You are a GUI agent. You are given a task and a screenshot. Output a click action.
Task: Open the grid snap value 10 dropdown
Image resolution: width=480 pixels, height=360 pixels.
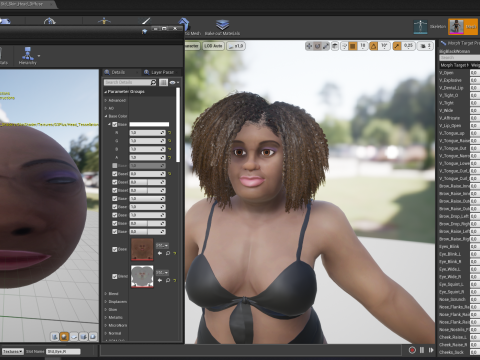pos(362,46)
